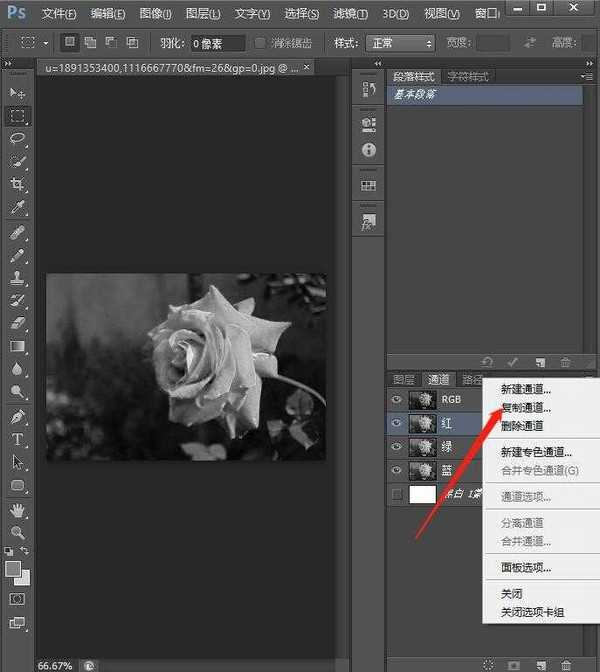The height and width of the screenshot is (672, 600).
Task: Select the Lasso tool
Action: 18,139
